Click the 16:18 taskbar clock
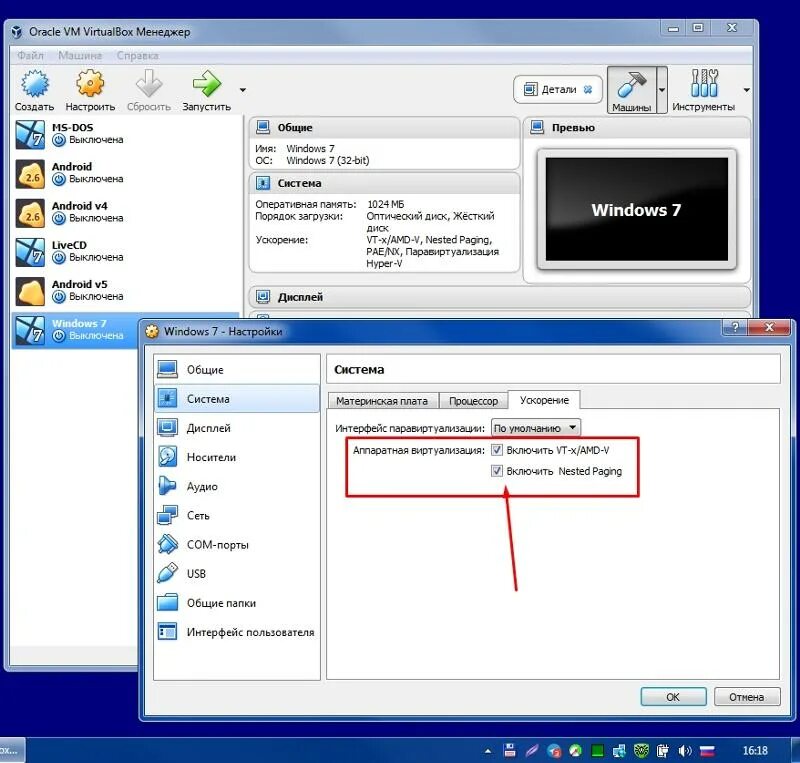 point(755,751)
